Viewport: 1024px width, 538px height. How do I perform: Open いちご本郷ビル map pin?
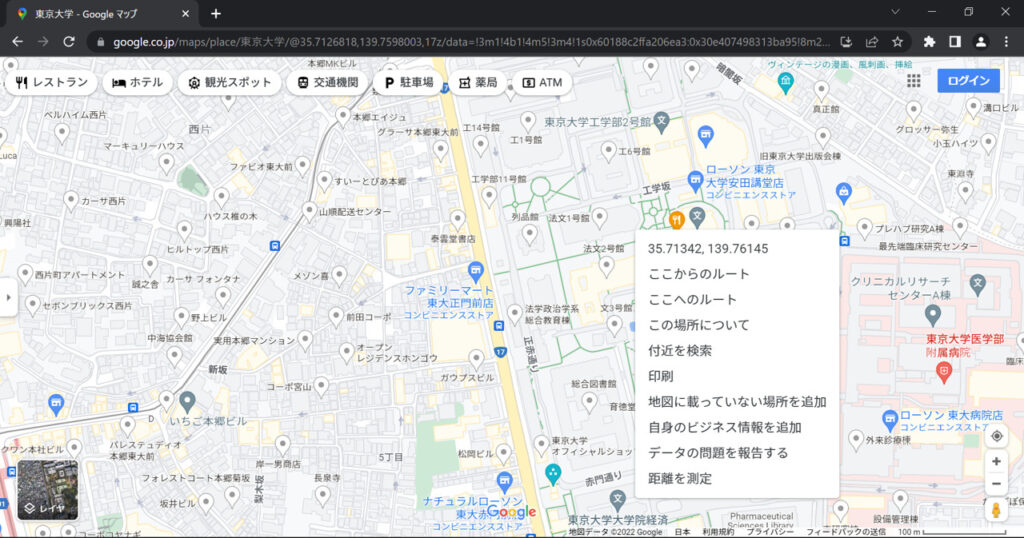(x=187, y=401)
